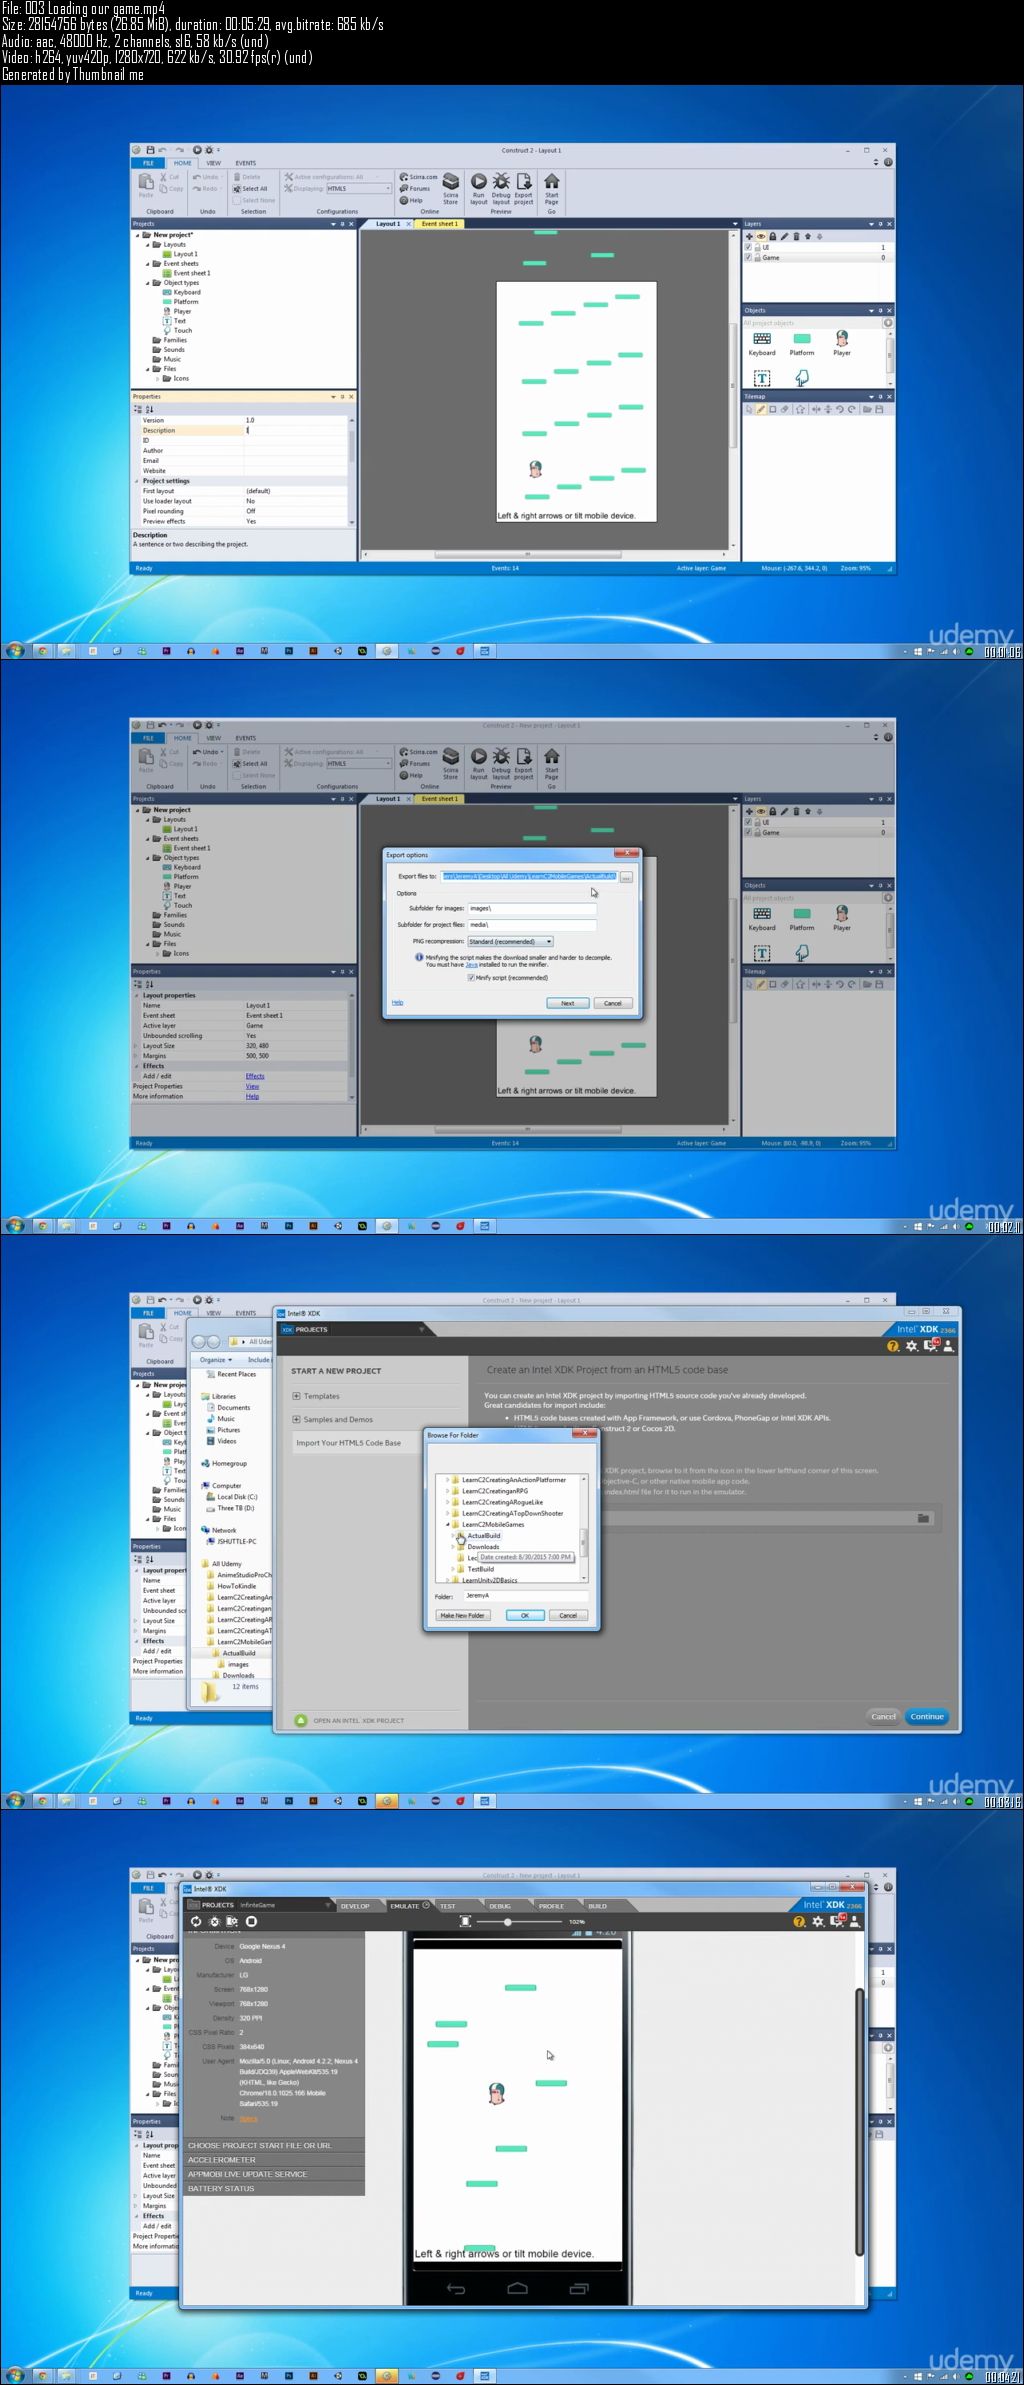1024x2385 pixels.
Task: Click the square Stop icon in the emulator toolbar
Action: tap(252, 1921)
